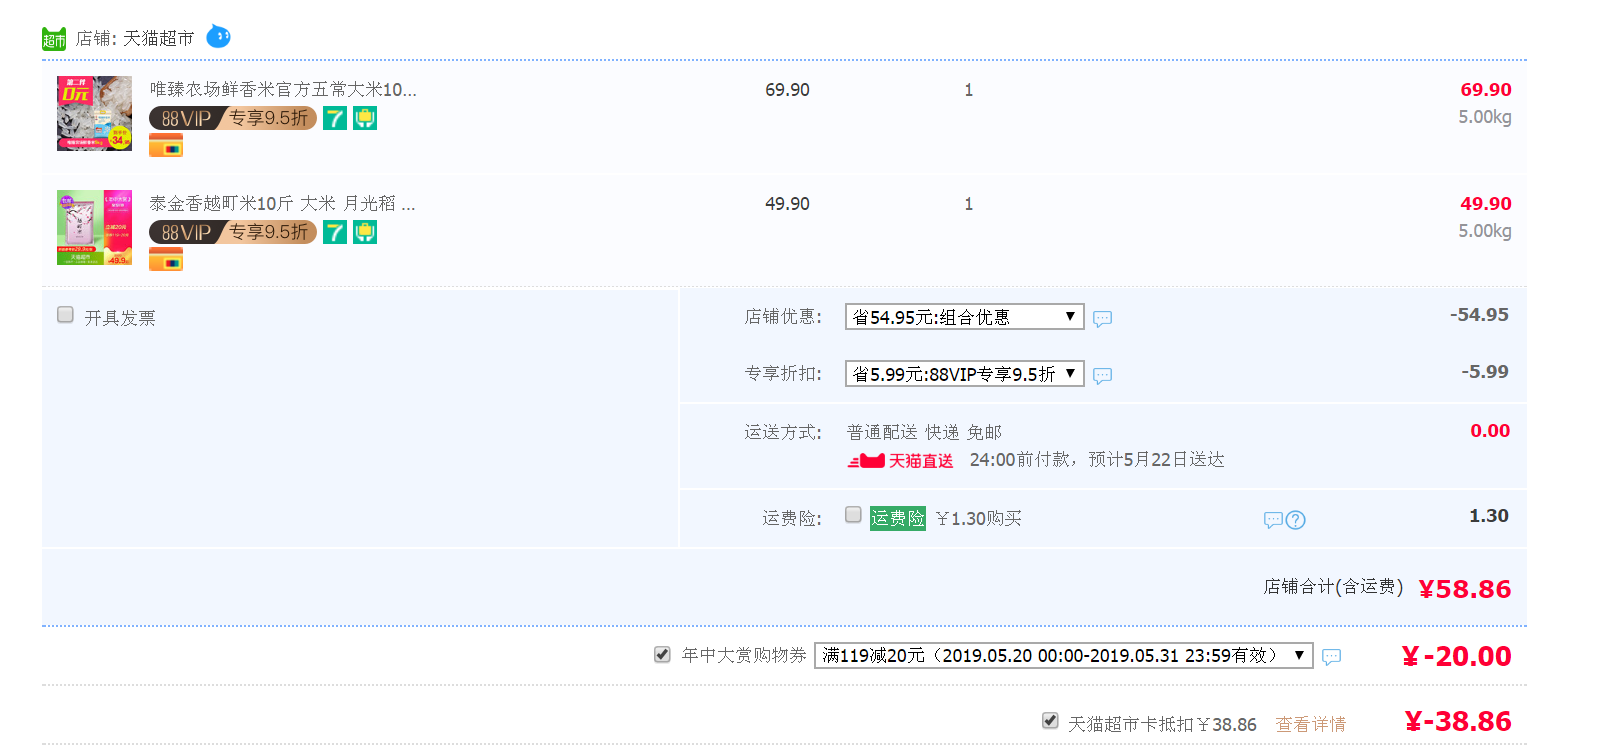Click the green 超市 store logo icon

54,39
